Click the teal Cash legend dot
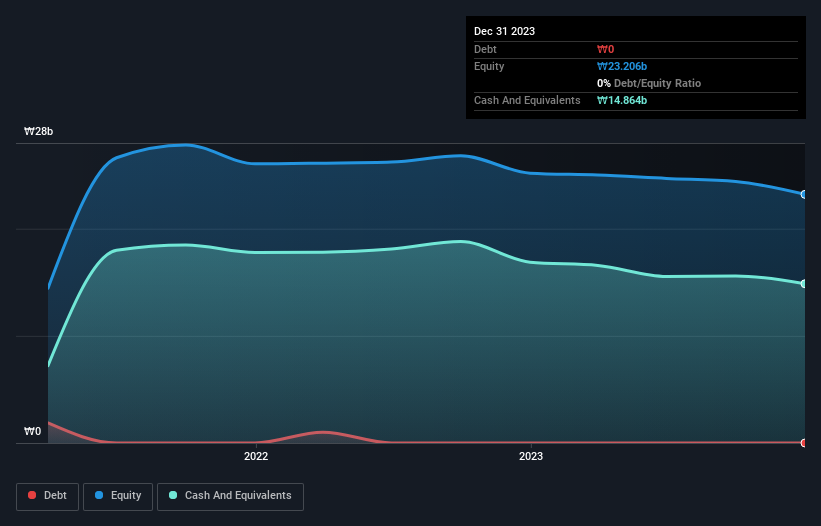Screen dimensions: 821x526 coord(173,495)
